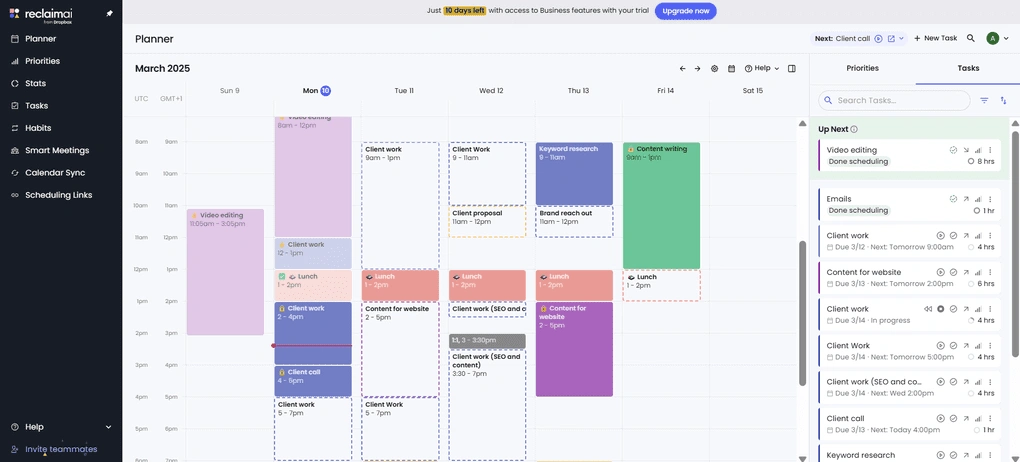The height and width of the screenshot is (462, 1020).
Task: Click dashed check icon on Video editing task
Action: point(953,150)
